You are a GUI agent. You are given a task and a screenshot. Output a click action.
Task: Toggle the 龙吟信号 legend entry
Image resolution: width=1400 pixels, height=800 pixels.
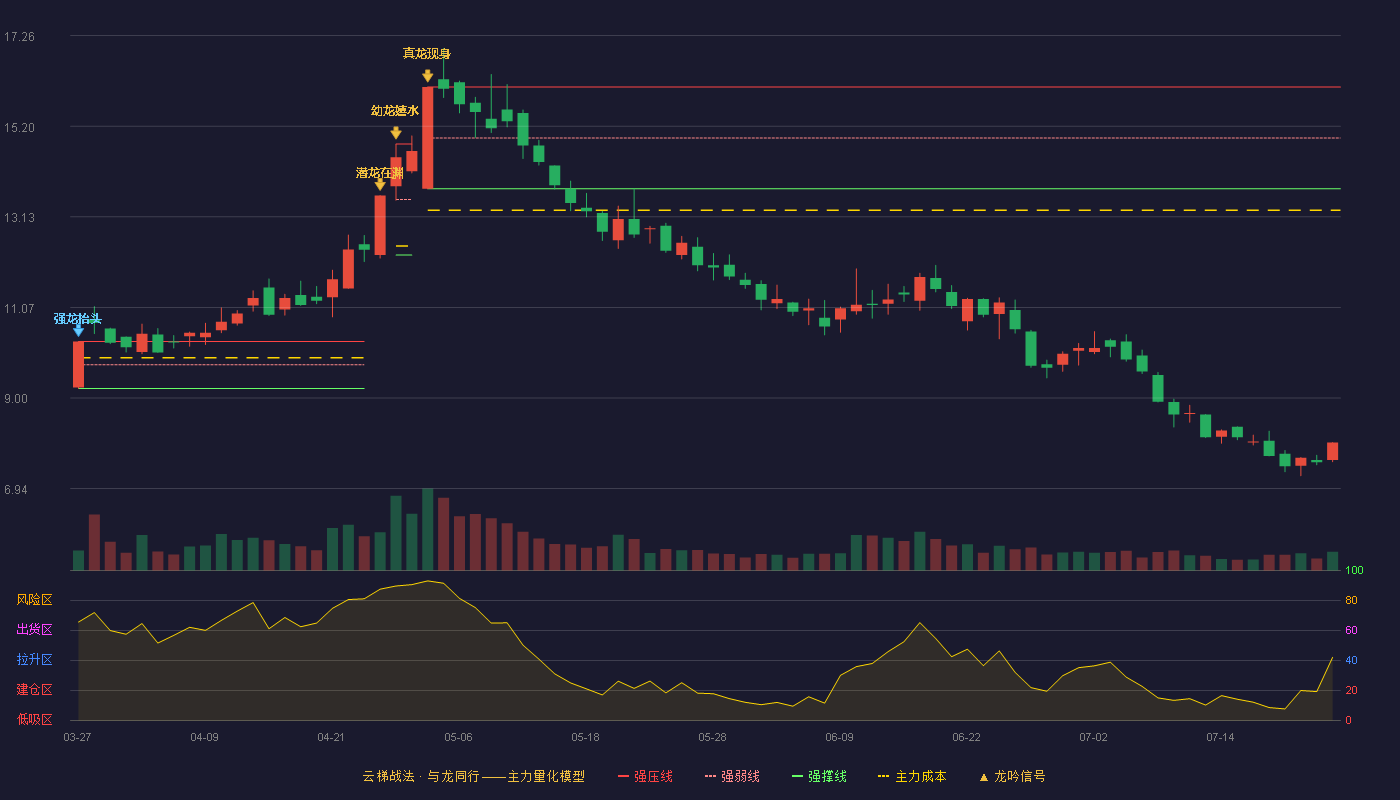[1012, 776]
